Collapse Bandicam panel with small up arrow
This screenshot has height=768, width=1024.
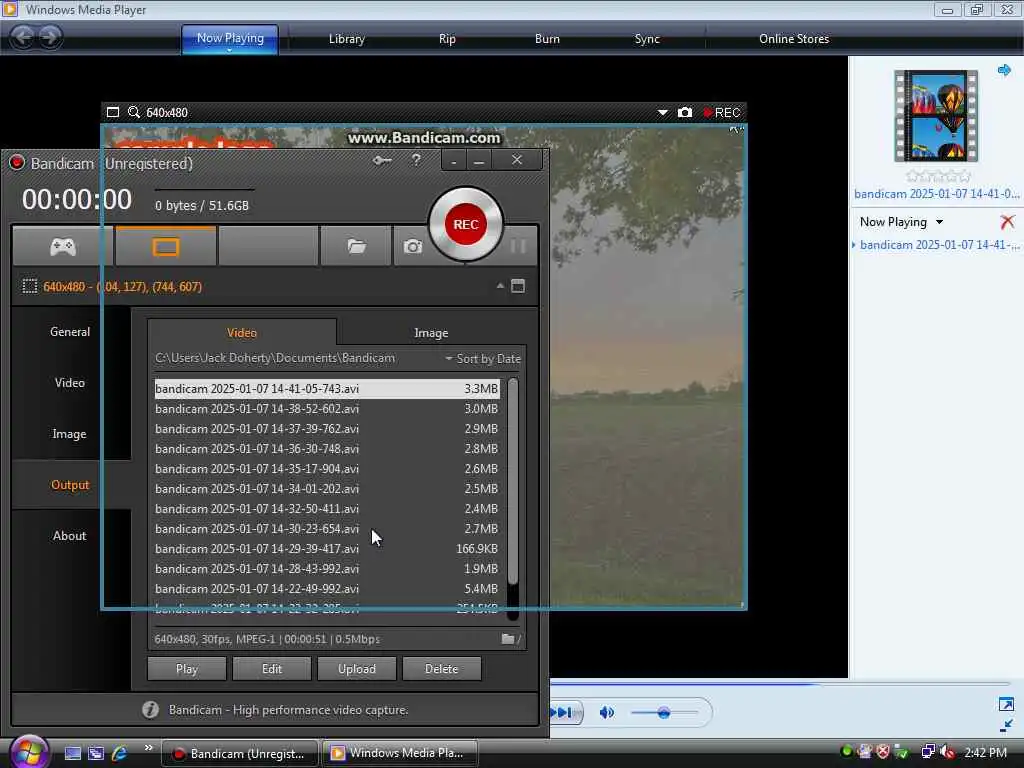(500, 285)
